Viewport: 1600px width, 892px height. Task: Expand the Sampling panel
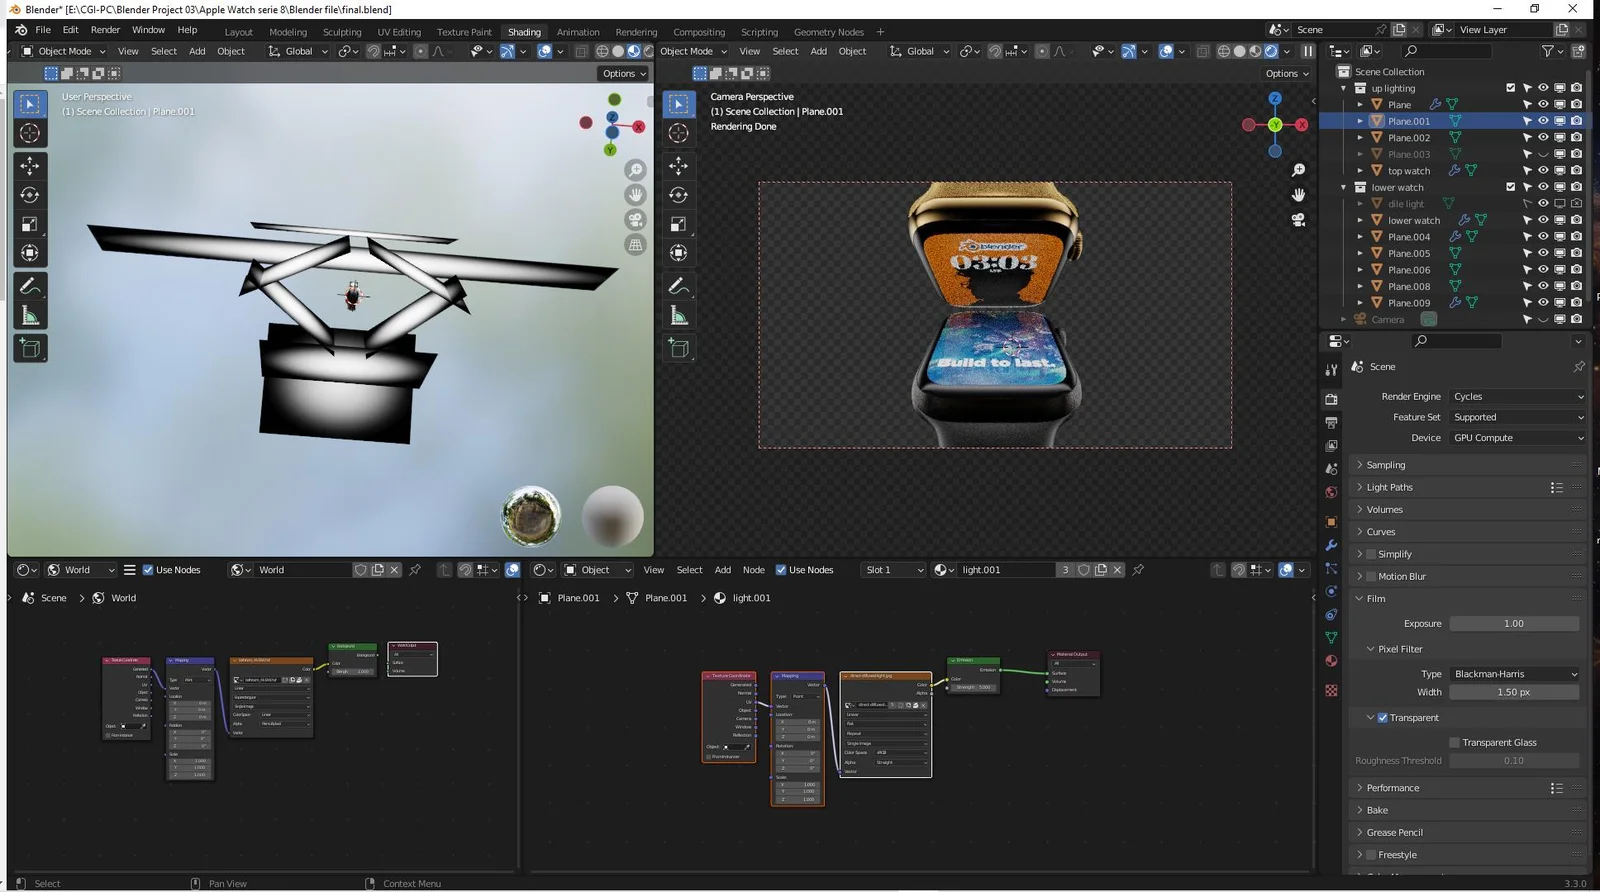1385,465
